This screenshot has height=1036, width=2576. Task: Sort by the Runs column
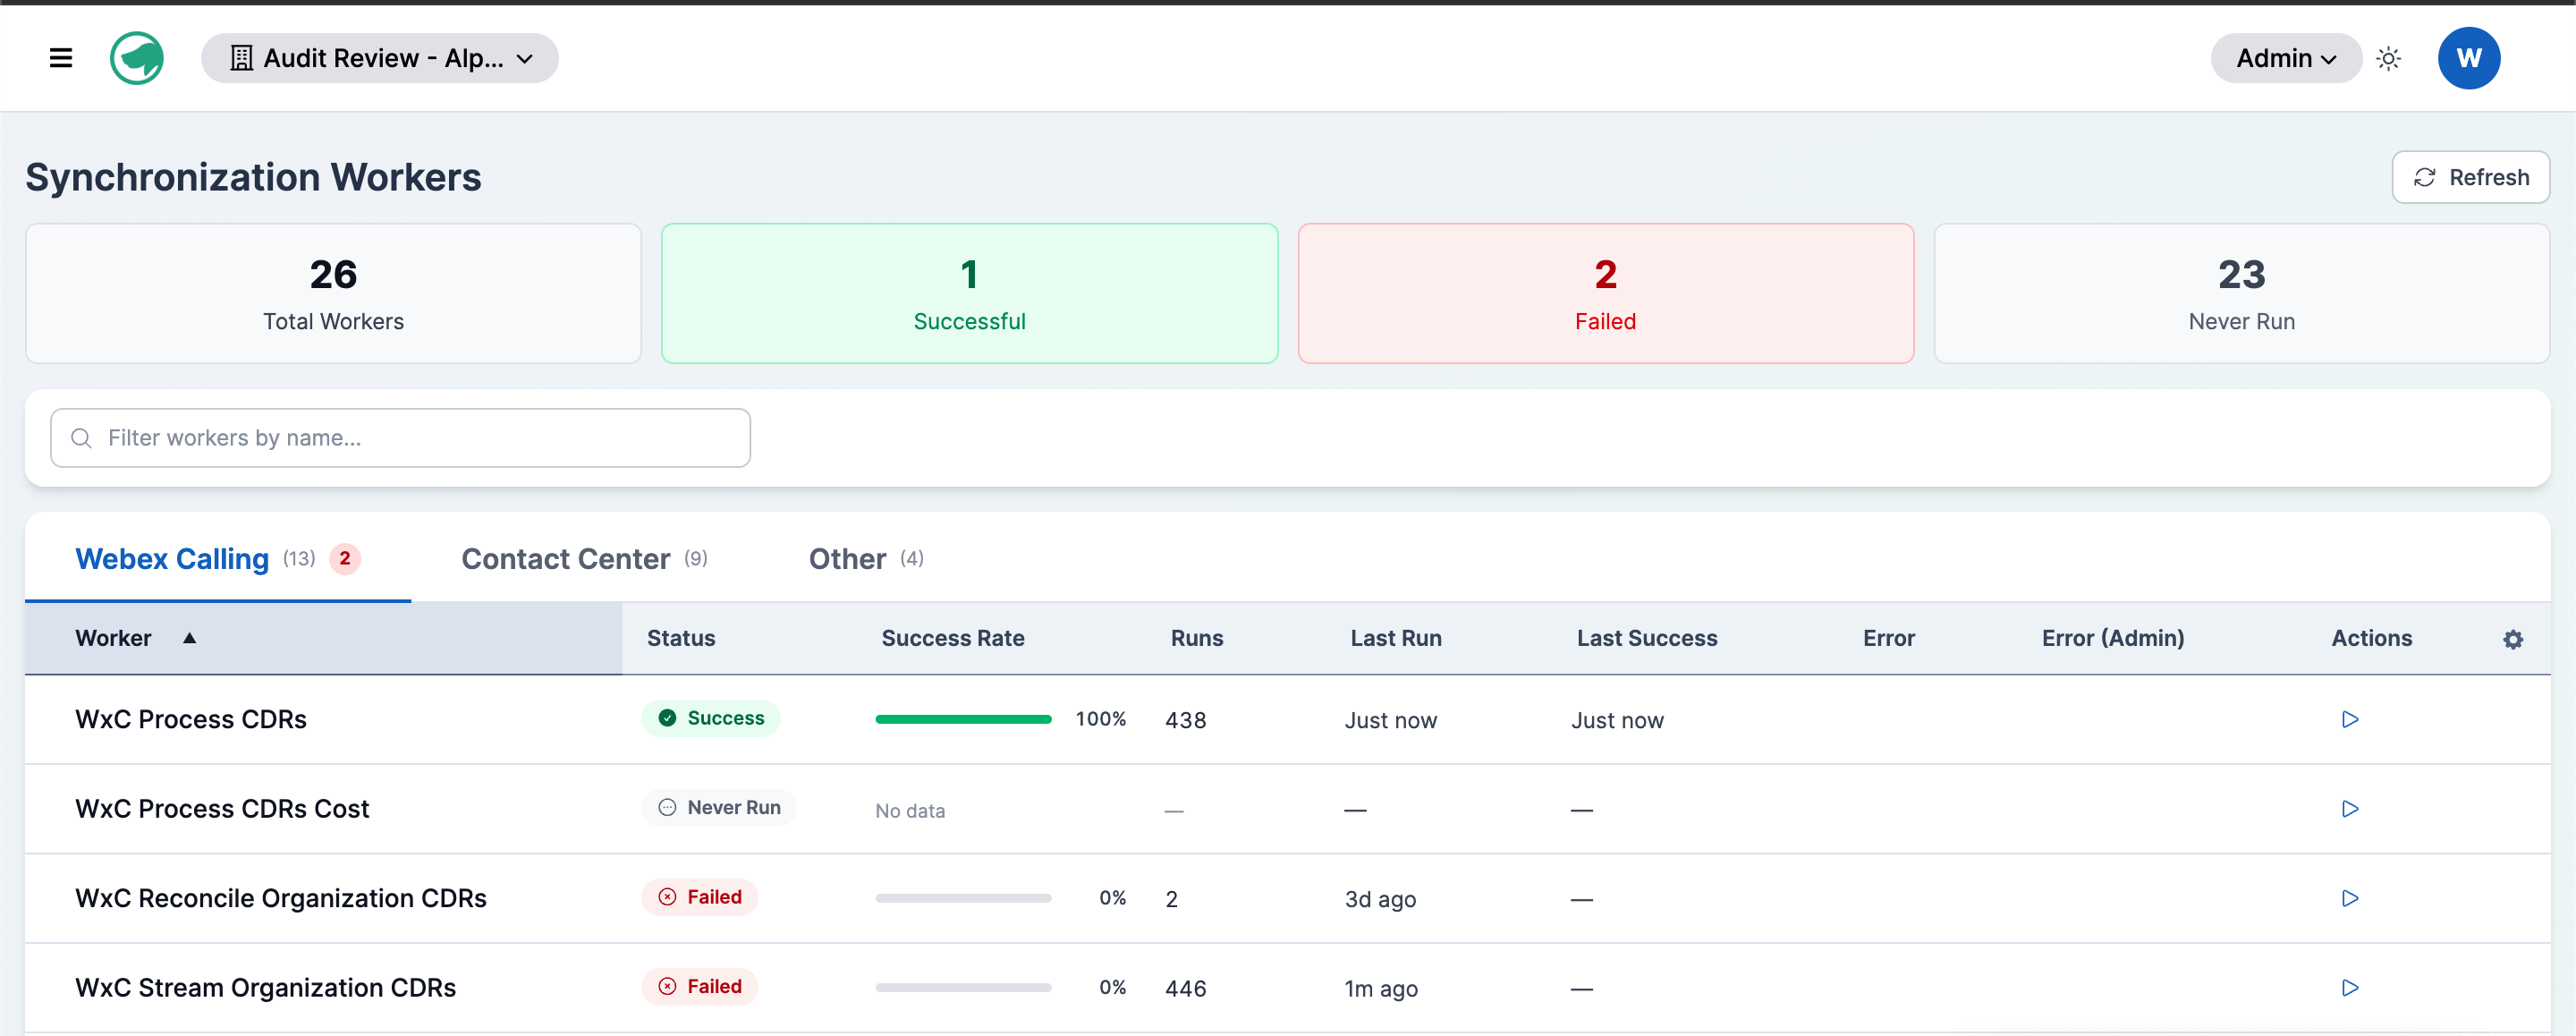(1197, 638)
